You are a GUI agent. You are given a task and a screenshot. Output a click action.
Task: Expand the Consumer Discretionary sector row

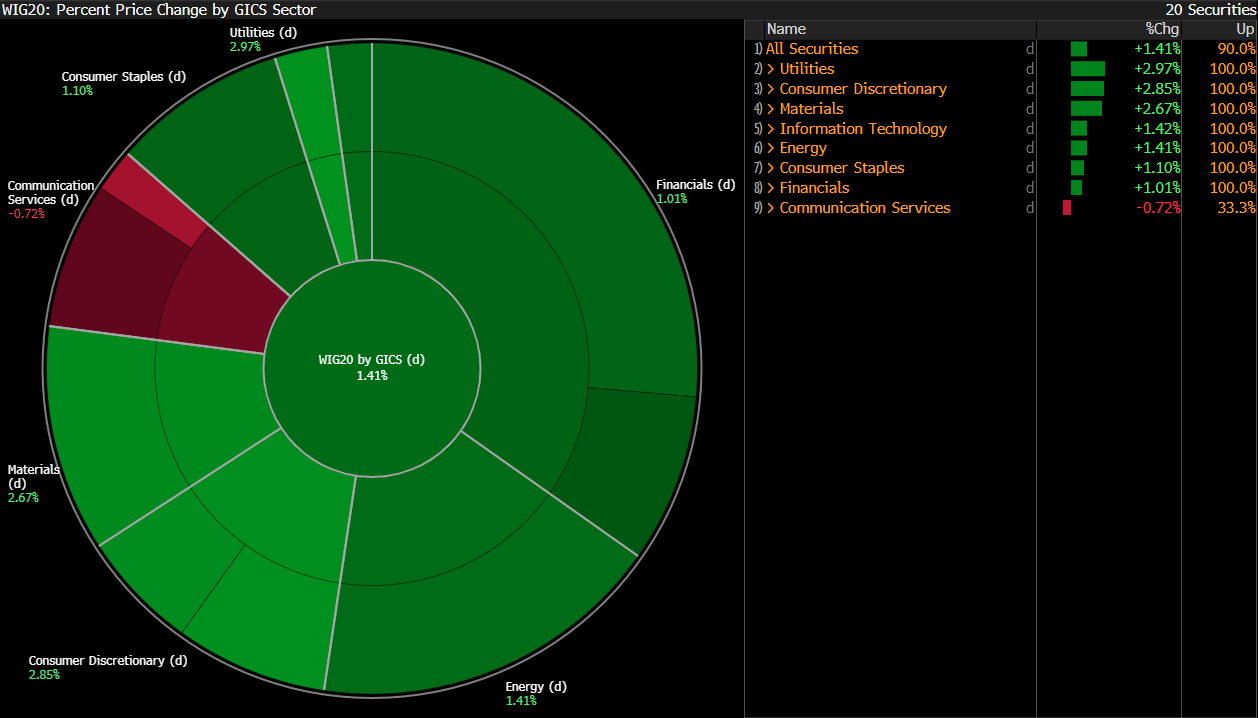[771, 89]
